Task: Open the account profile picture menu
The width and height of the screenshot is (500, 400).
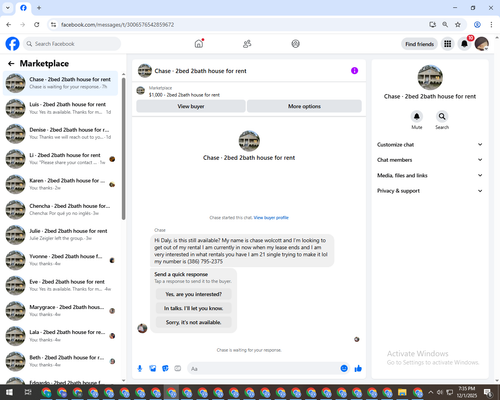Action: click(482, 44)
